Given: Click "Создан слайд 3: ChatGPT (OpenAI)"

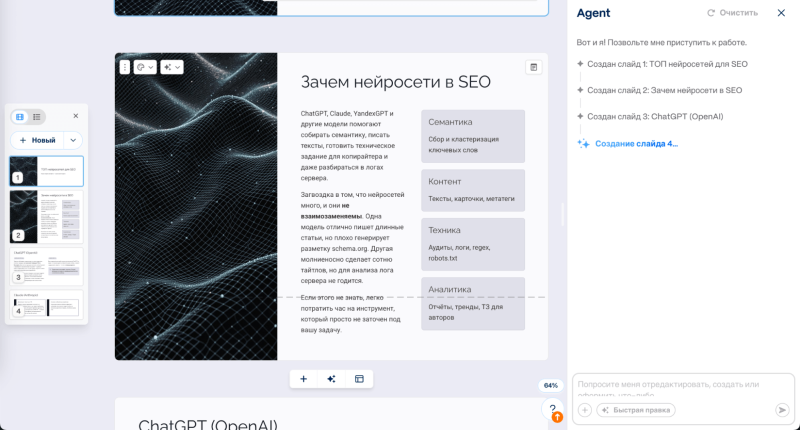Looking at the screenshot, I should tap(655, 117).
